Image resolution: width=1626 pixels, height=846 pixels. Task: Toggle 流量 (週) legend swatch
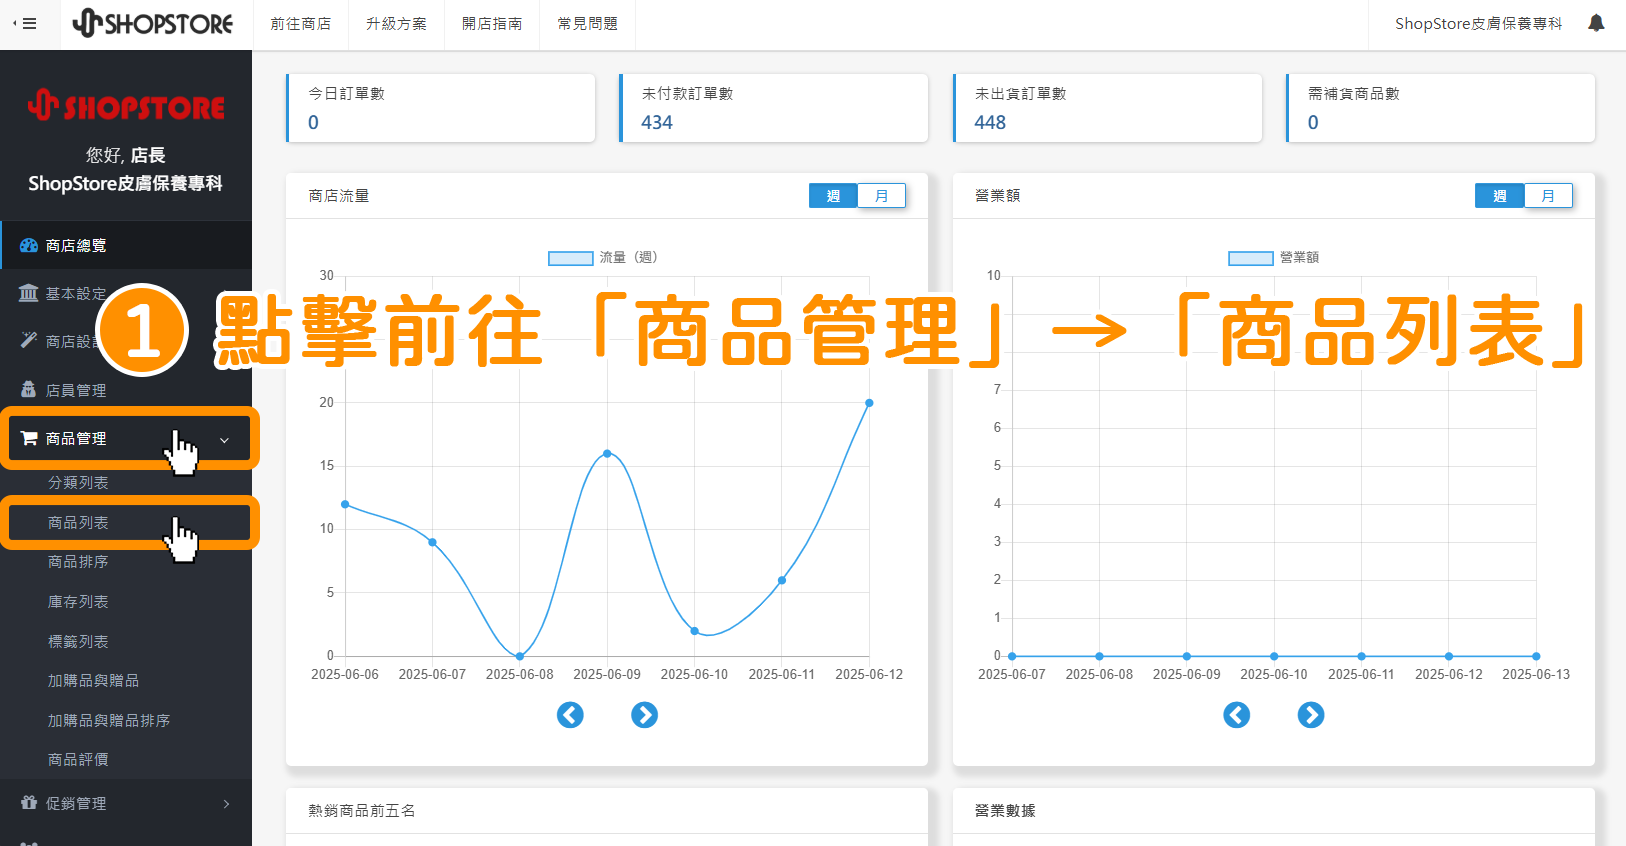(x=571, y=258)
